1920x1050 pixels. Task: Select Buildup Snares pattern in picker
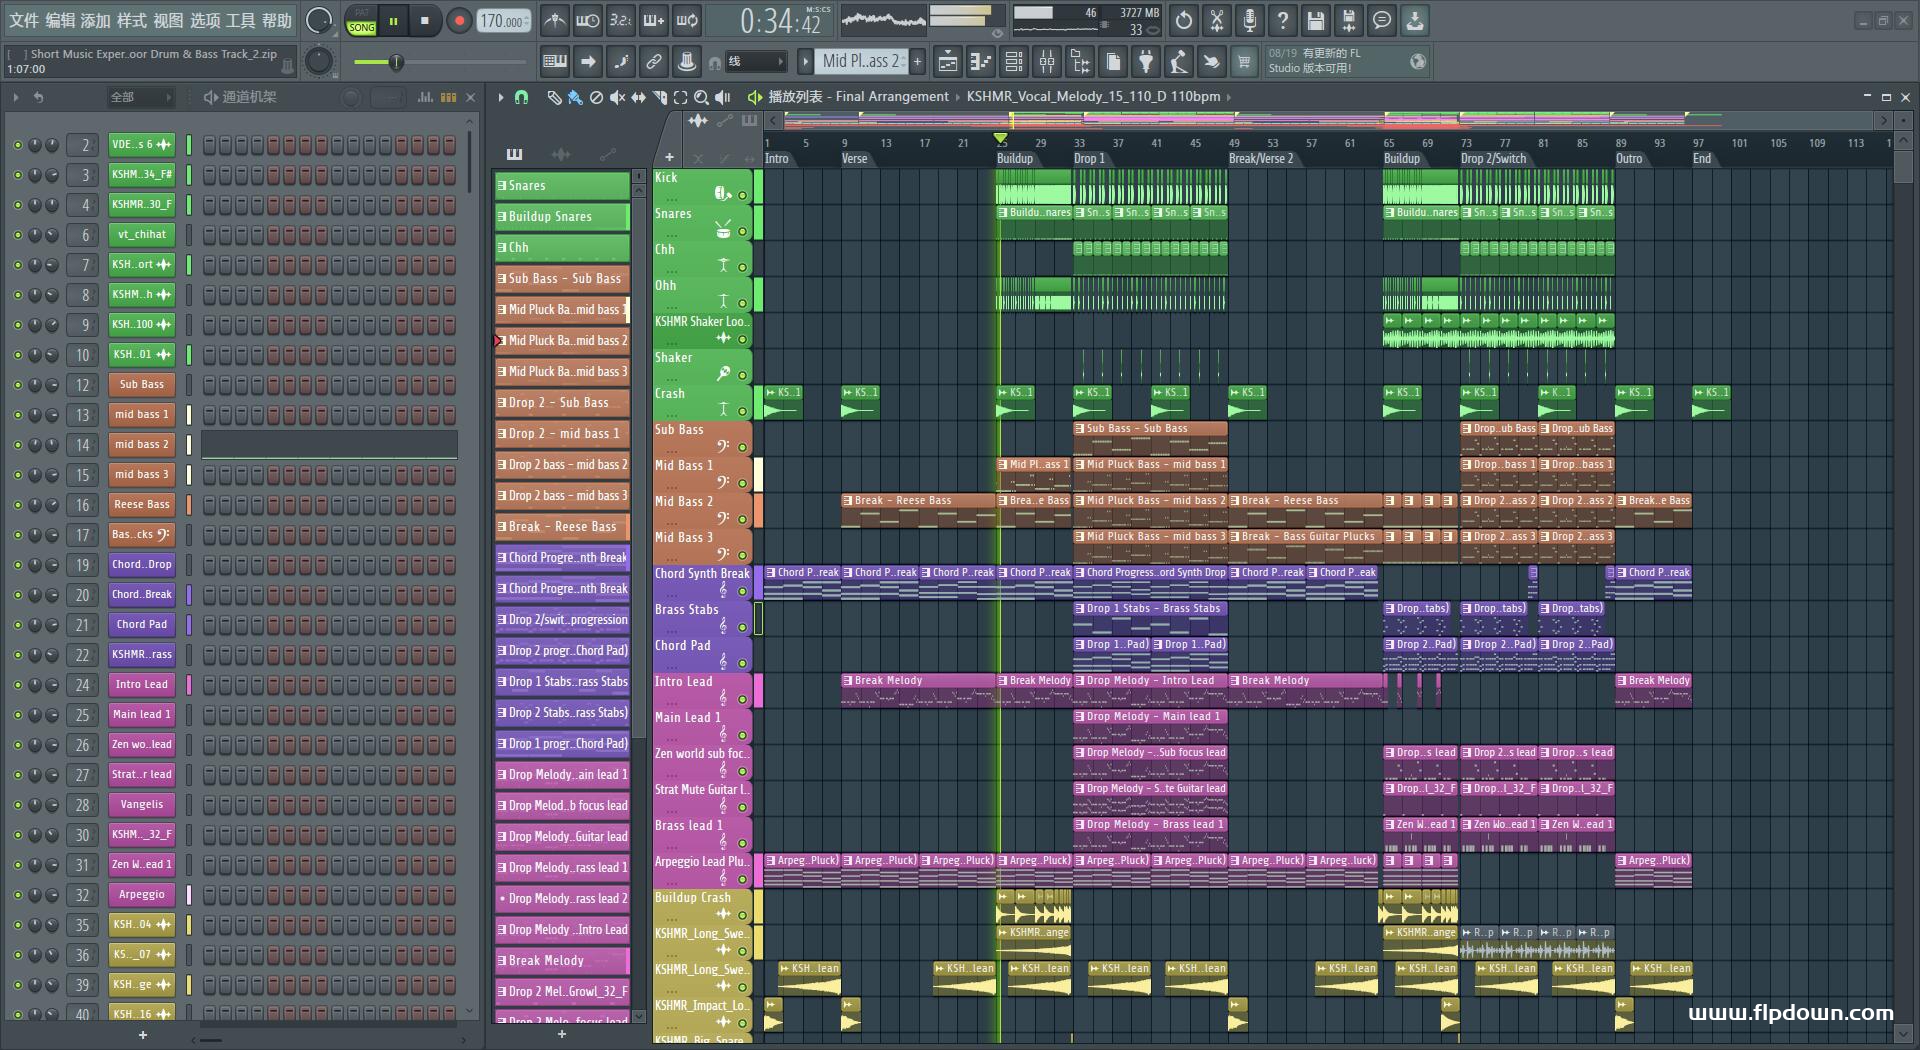[x=562, y=217]
